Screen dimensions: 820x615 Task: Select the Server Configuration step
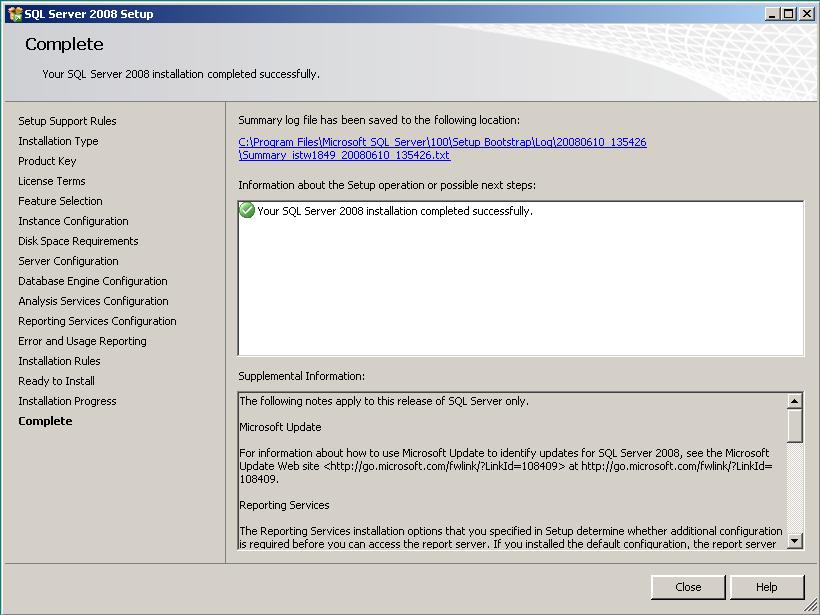tap(69, 261)
